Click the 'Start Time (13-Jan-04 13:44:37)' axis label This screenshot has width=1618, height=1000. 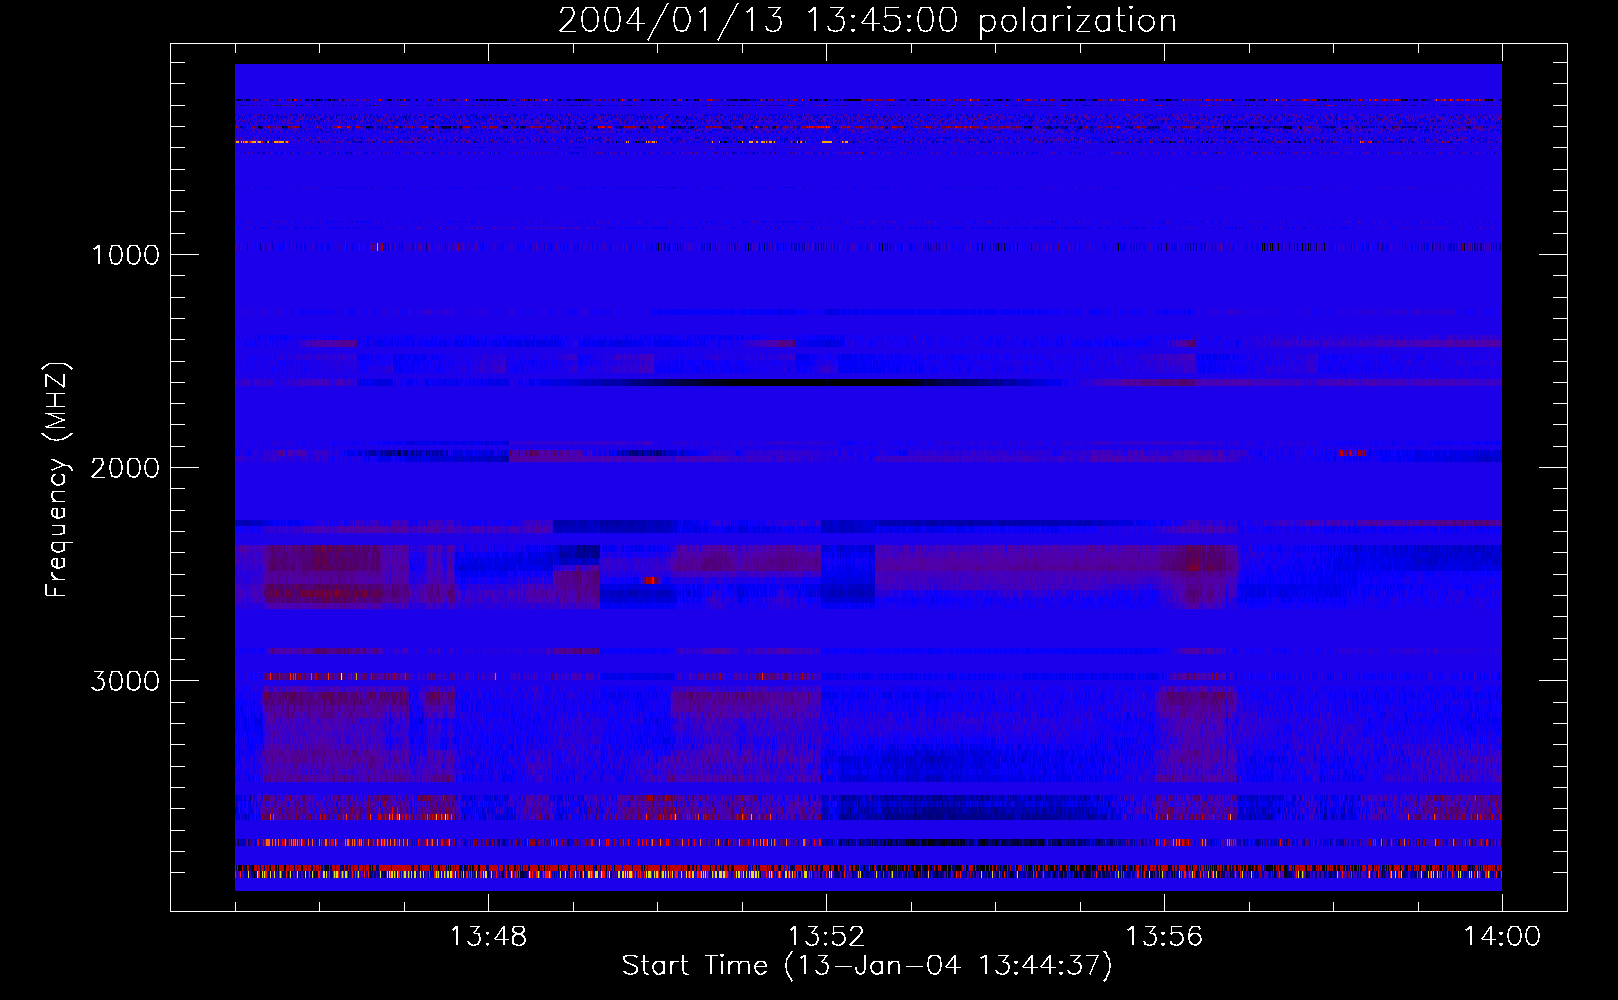pyautogui.click(x=867, y=966)
